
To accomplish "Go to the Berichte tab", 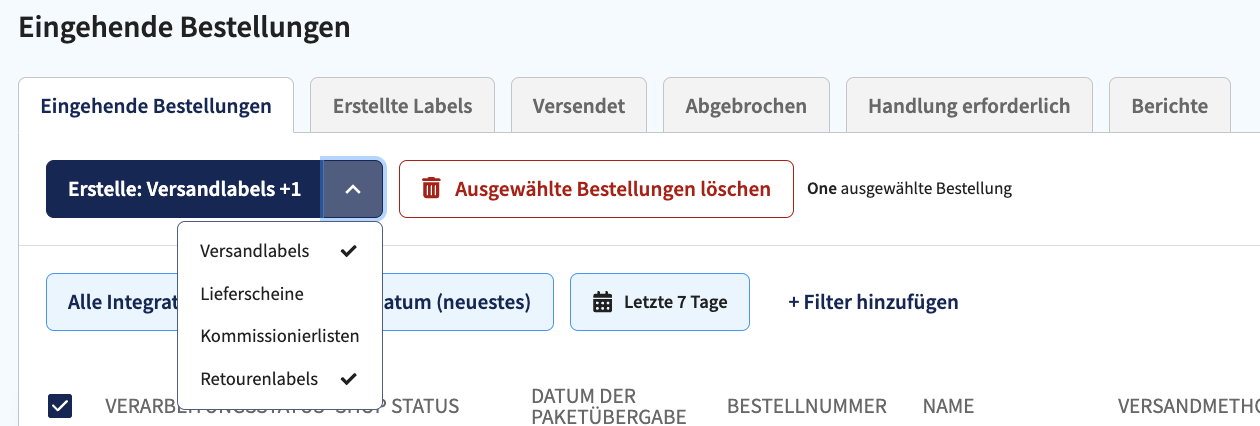I will point(1169,105).
